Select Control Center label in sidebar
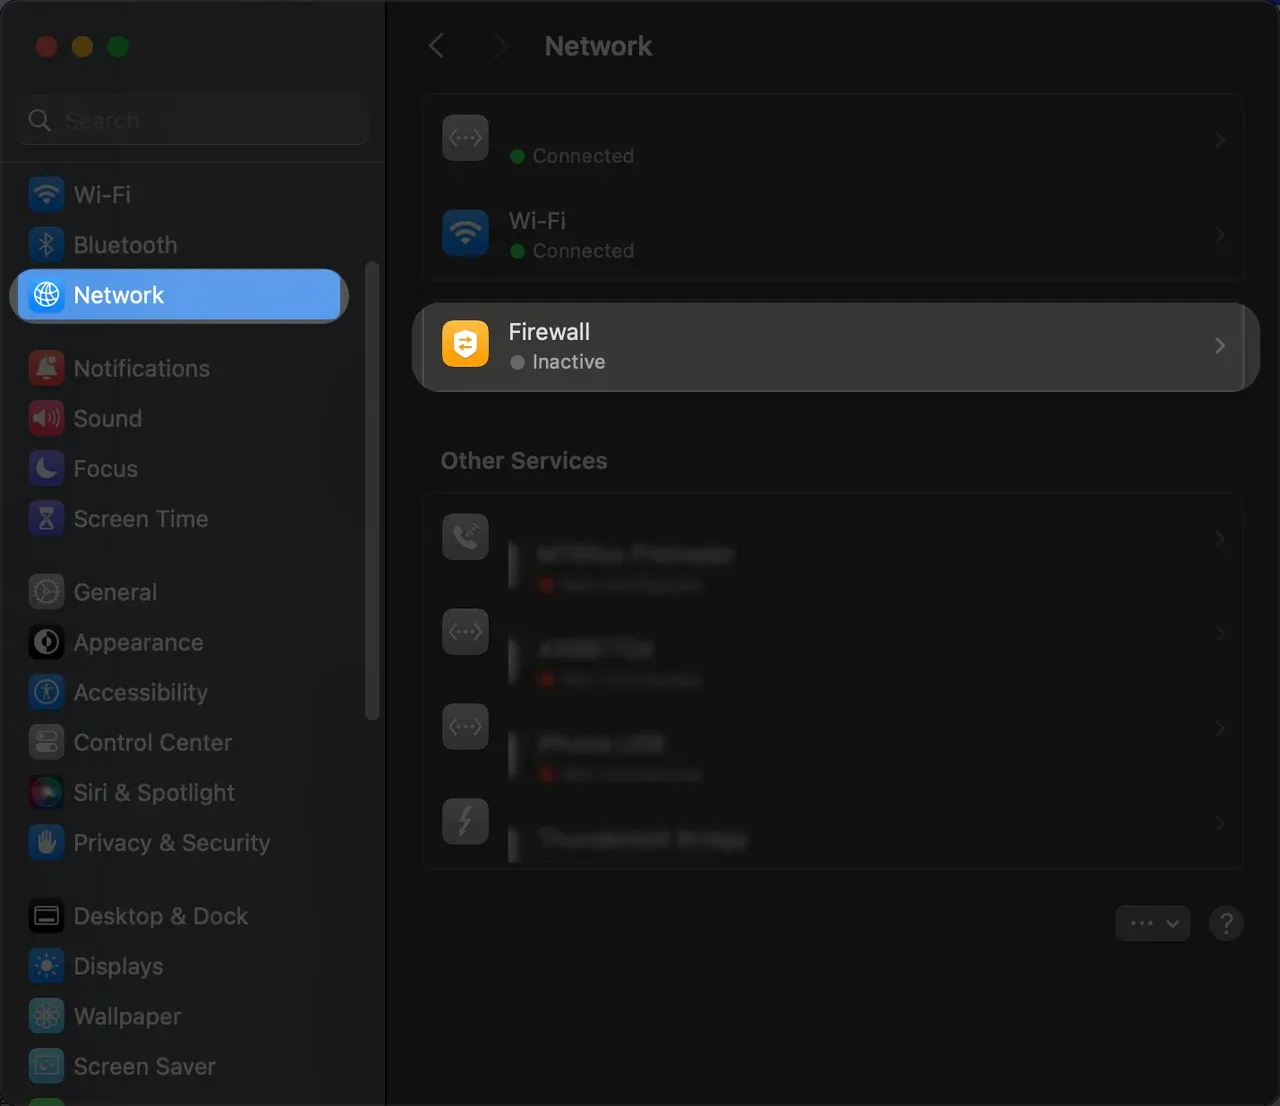 click(153, 742)
